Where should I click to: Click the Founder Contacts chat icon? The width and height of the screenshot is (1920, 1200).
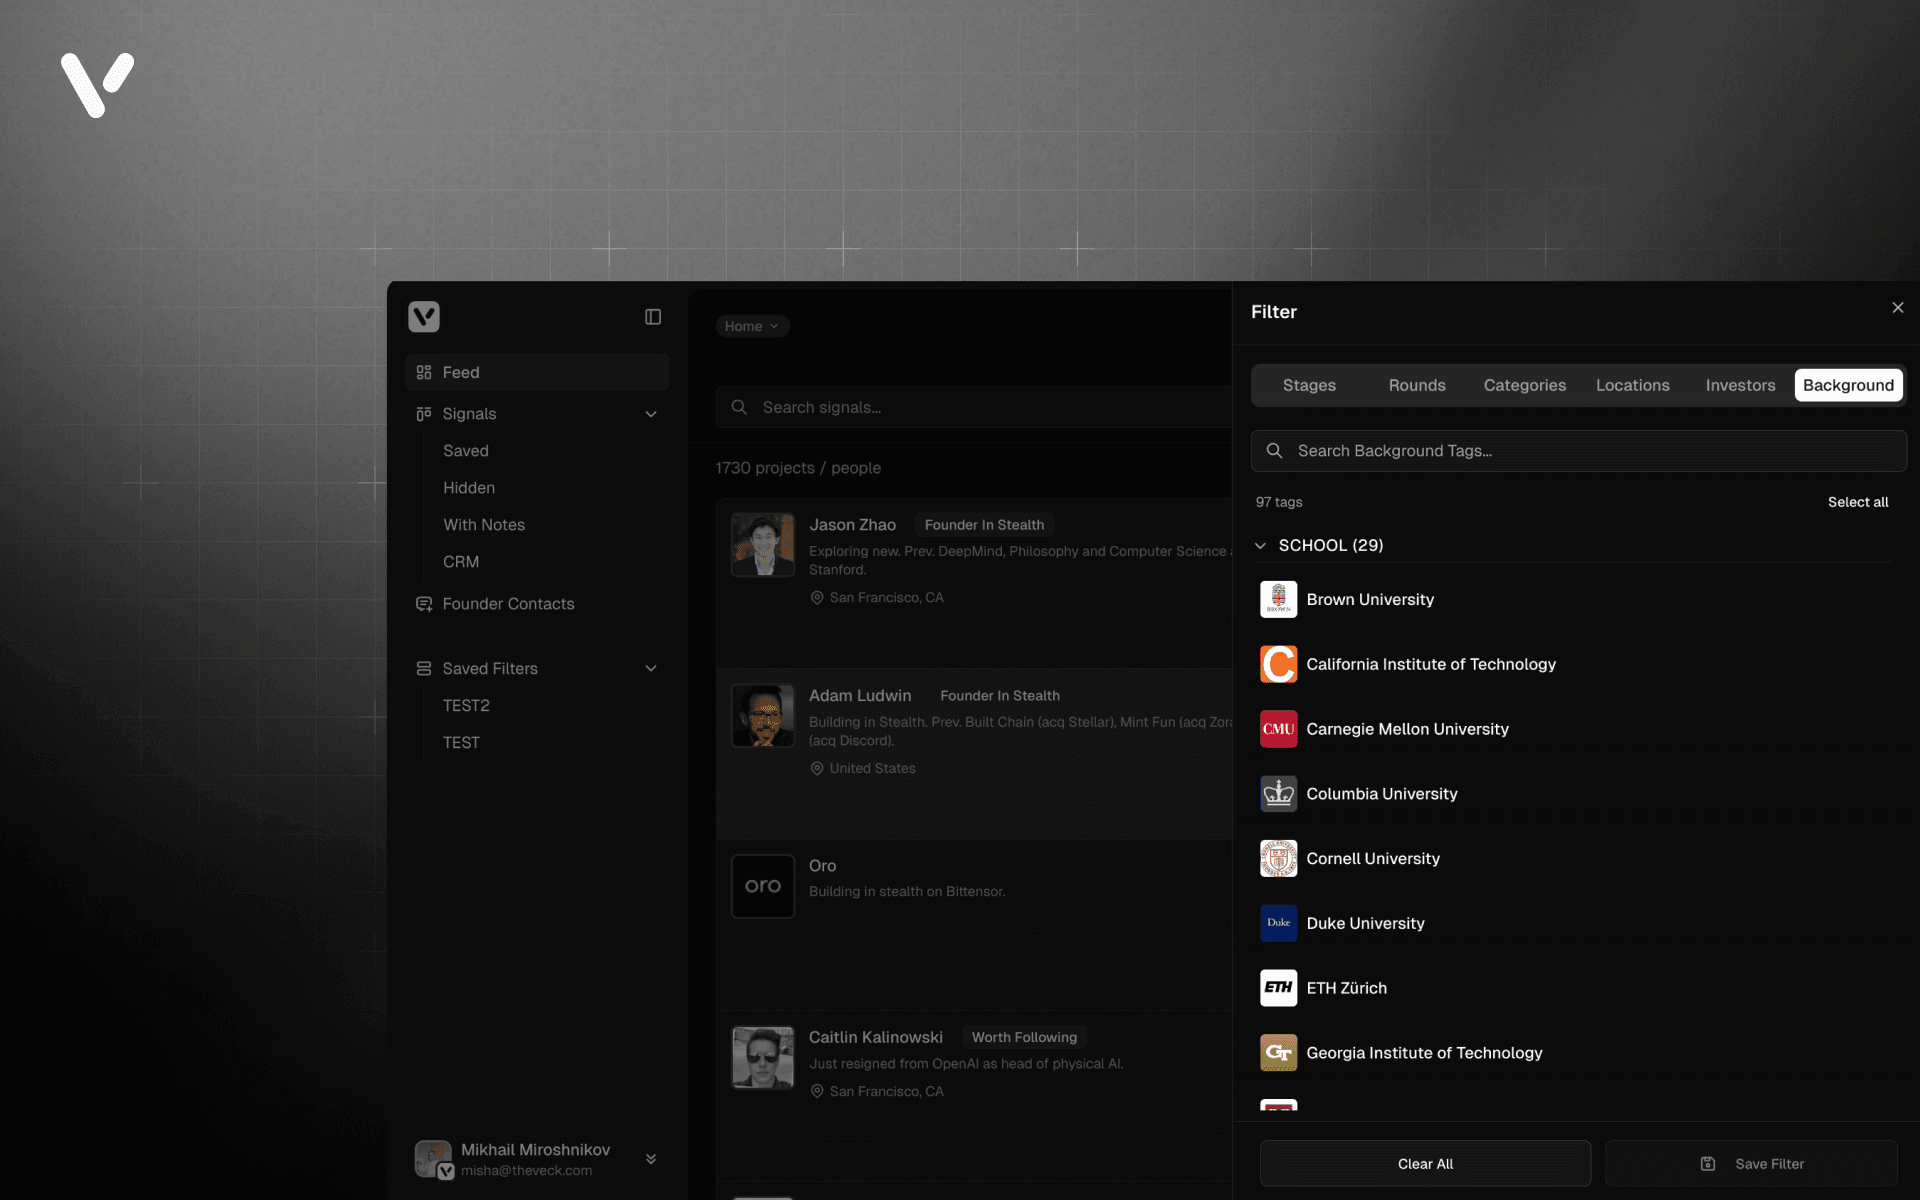424,604
